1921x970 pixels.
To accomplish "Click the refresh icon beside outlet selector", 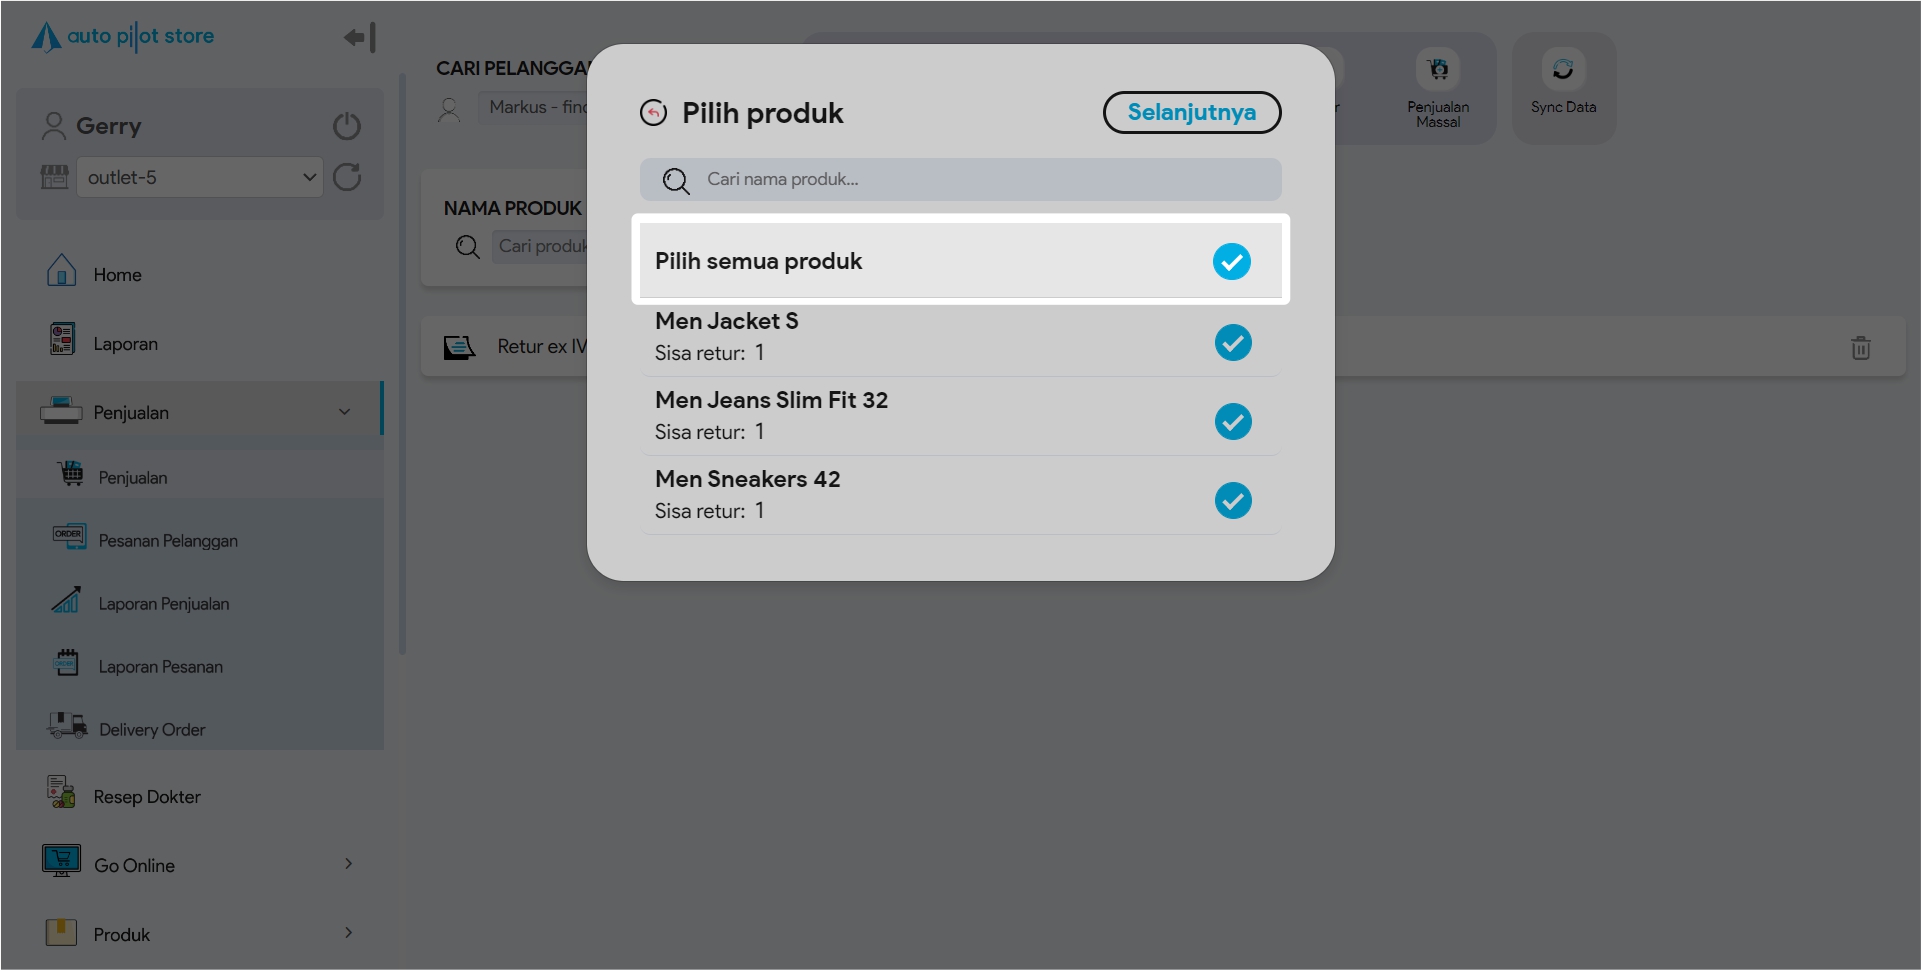I will [347, 178].
